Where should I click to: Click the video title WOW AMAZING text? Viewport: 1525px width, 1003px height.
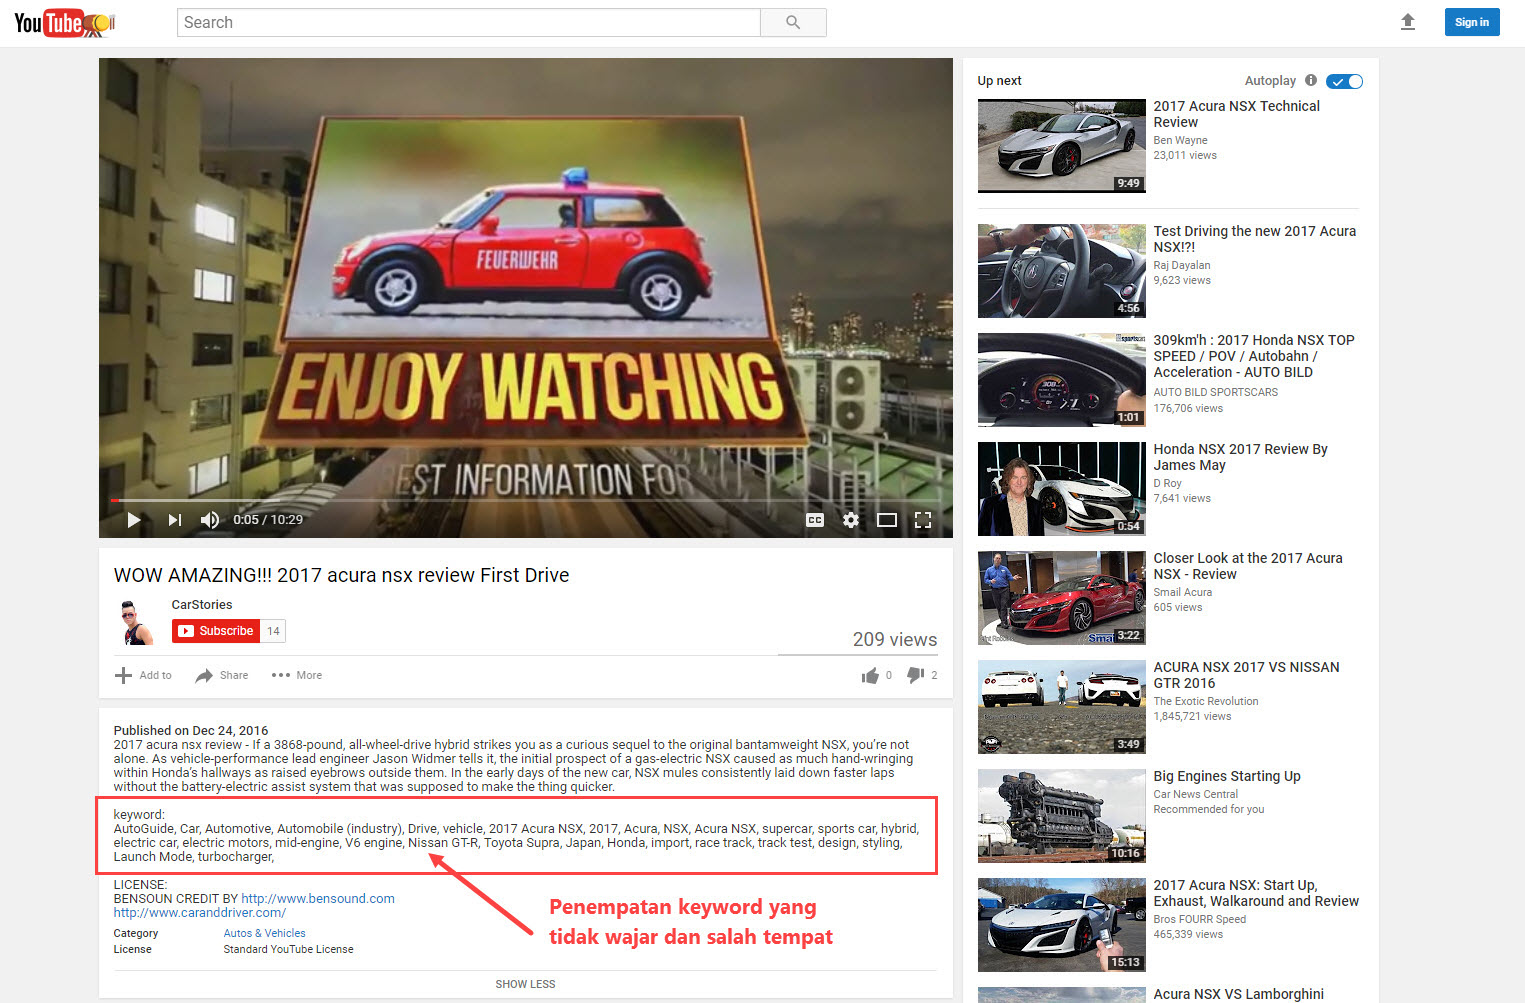tap(341, 575)
